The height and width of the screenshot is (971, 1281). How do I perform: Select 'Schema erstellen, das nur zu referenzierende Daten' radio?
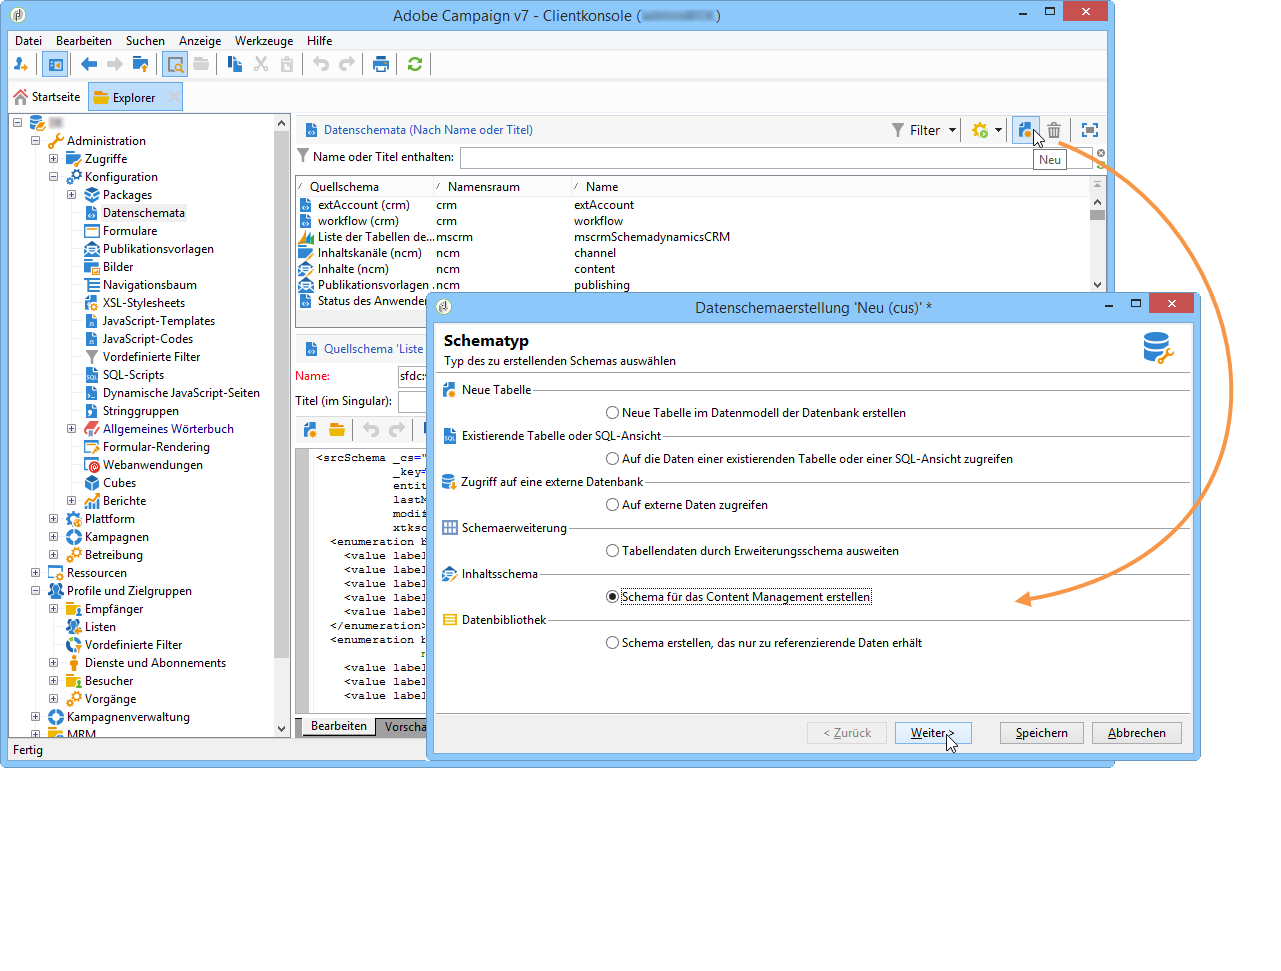click(x=612, y=643)
